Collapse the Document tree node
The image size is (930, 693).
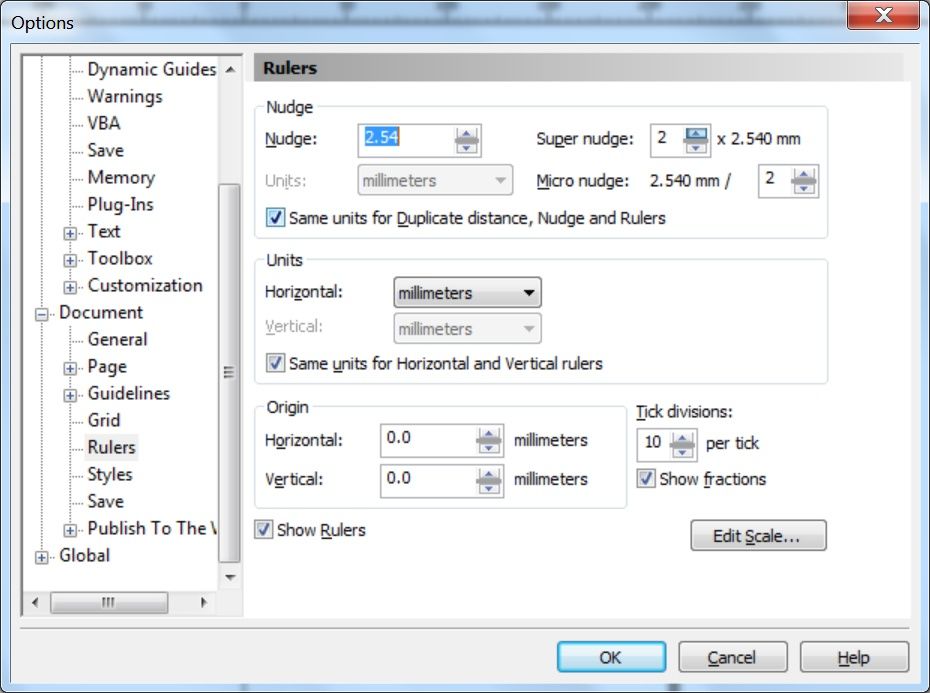(42, 314)
